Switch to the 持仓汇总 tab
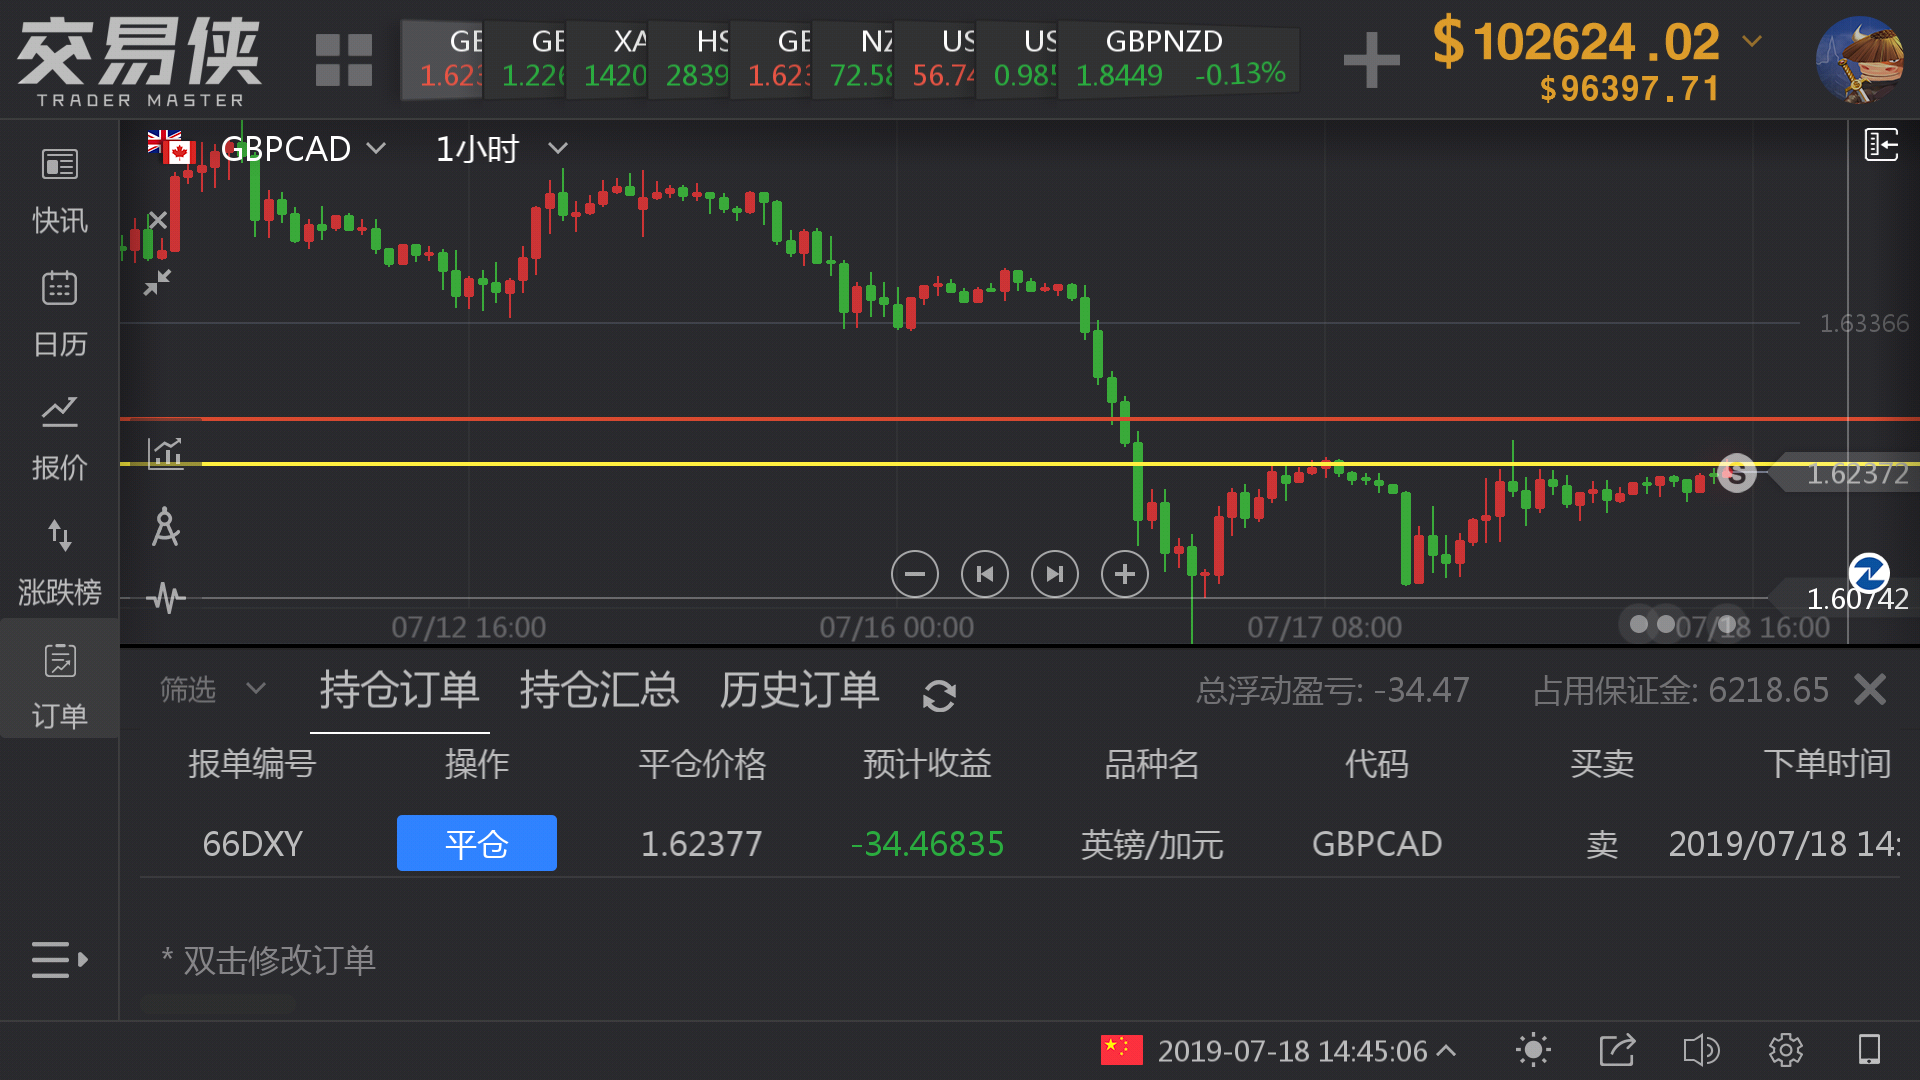1920x1080 pixels. [x=599, y=691]
